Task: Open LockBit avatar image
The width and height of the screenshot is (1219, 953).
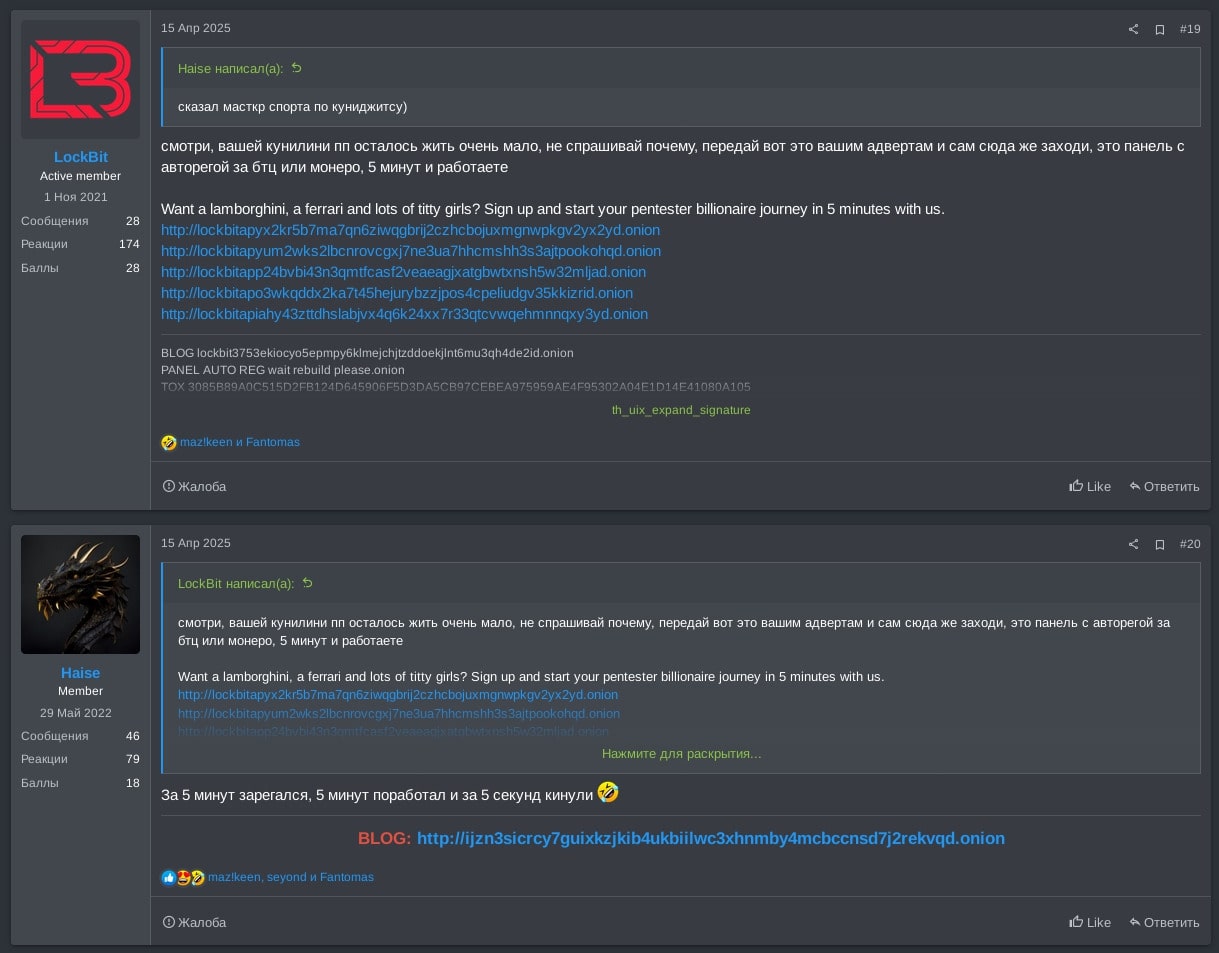Action: coord(80,79)
